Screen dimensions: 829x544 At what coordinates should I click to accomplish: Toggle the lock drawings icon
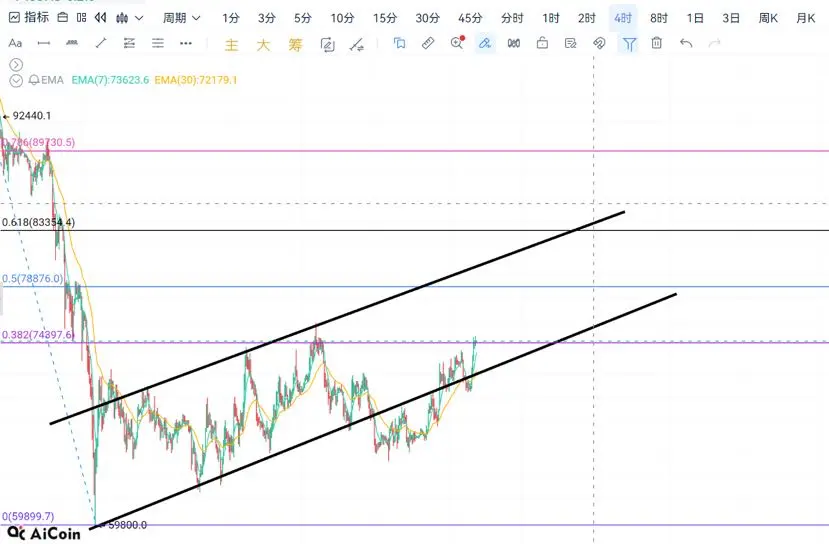[542, 43]
